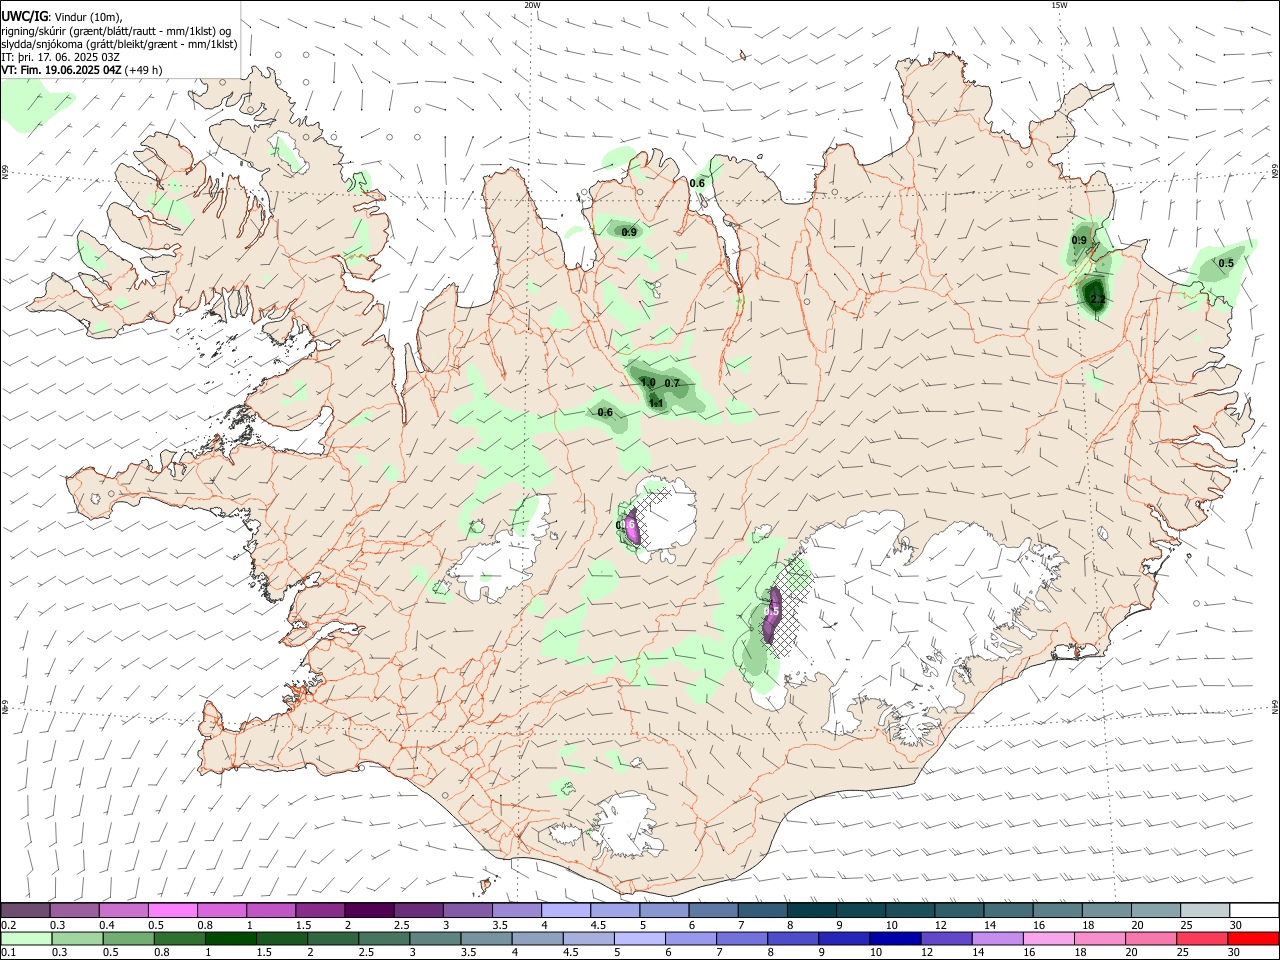Click lower legend swatch between 10 and 12
1280x960 pixels.
click(x=897, y=938)
